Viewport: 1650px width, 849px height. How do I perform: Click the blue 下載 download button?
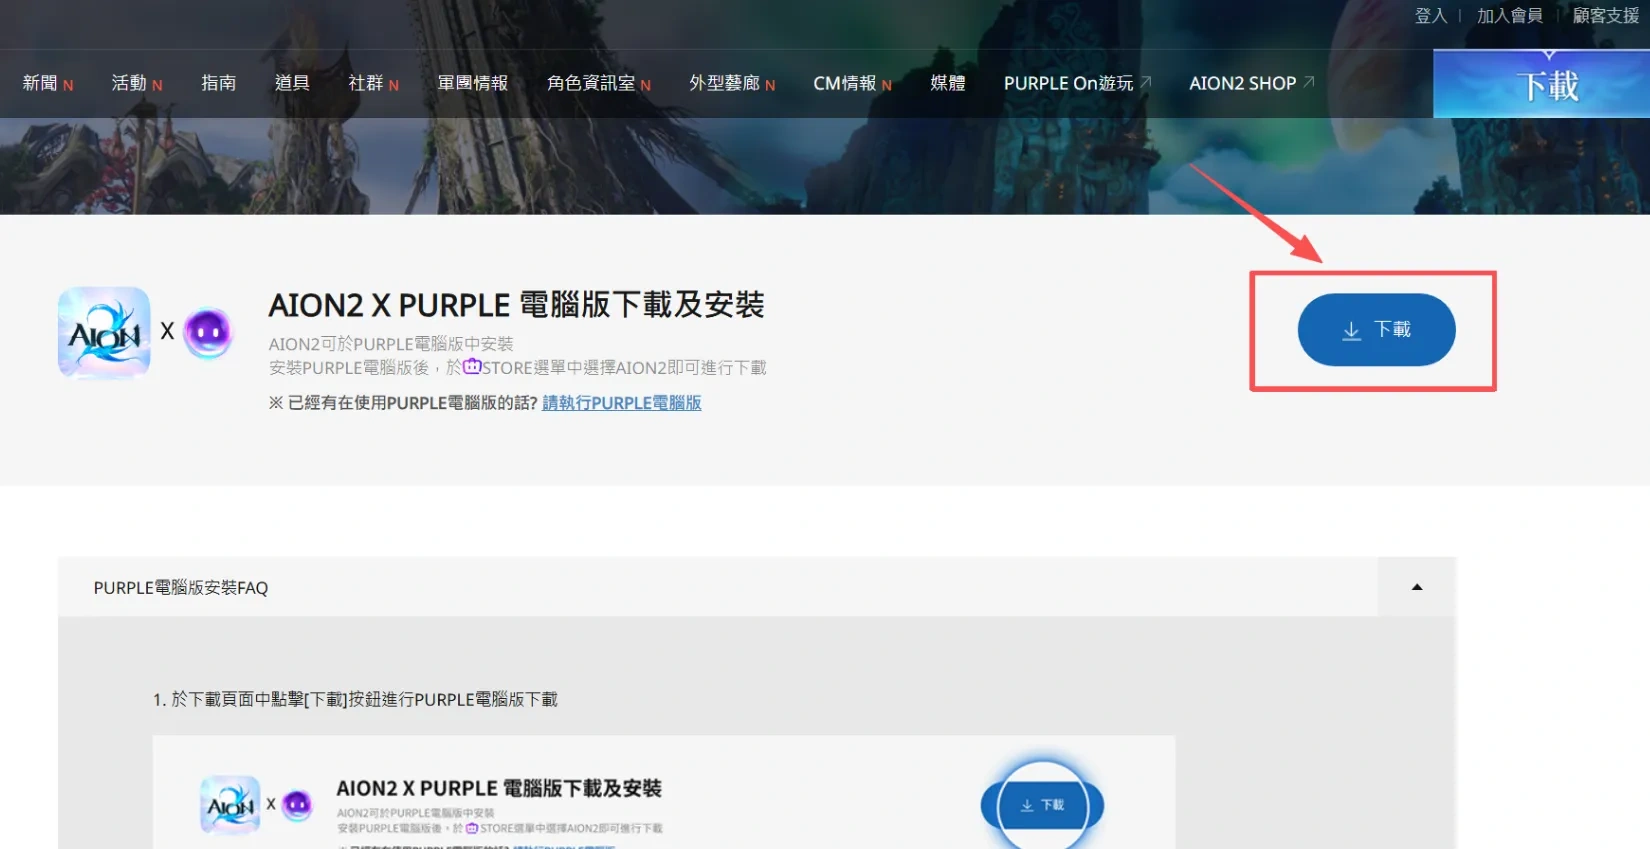click(1376, 330)
